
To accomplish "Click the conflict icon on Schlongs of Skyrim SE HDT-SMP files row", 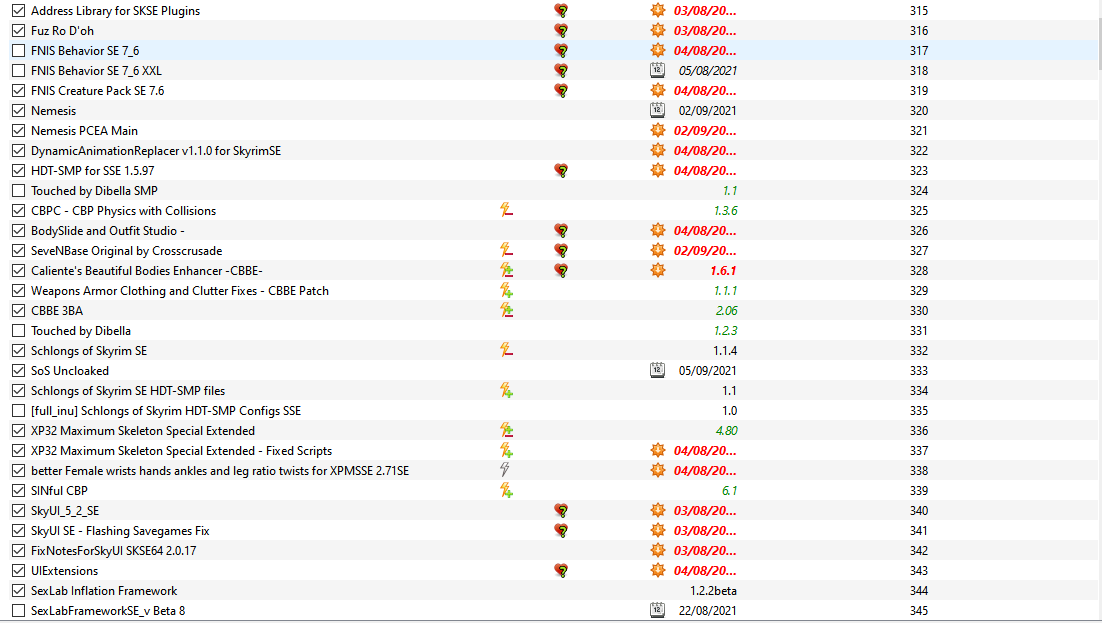I will 506,390.
